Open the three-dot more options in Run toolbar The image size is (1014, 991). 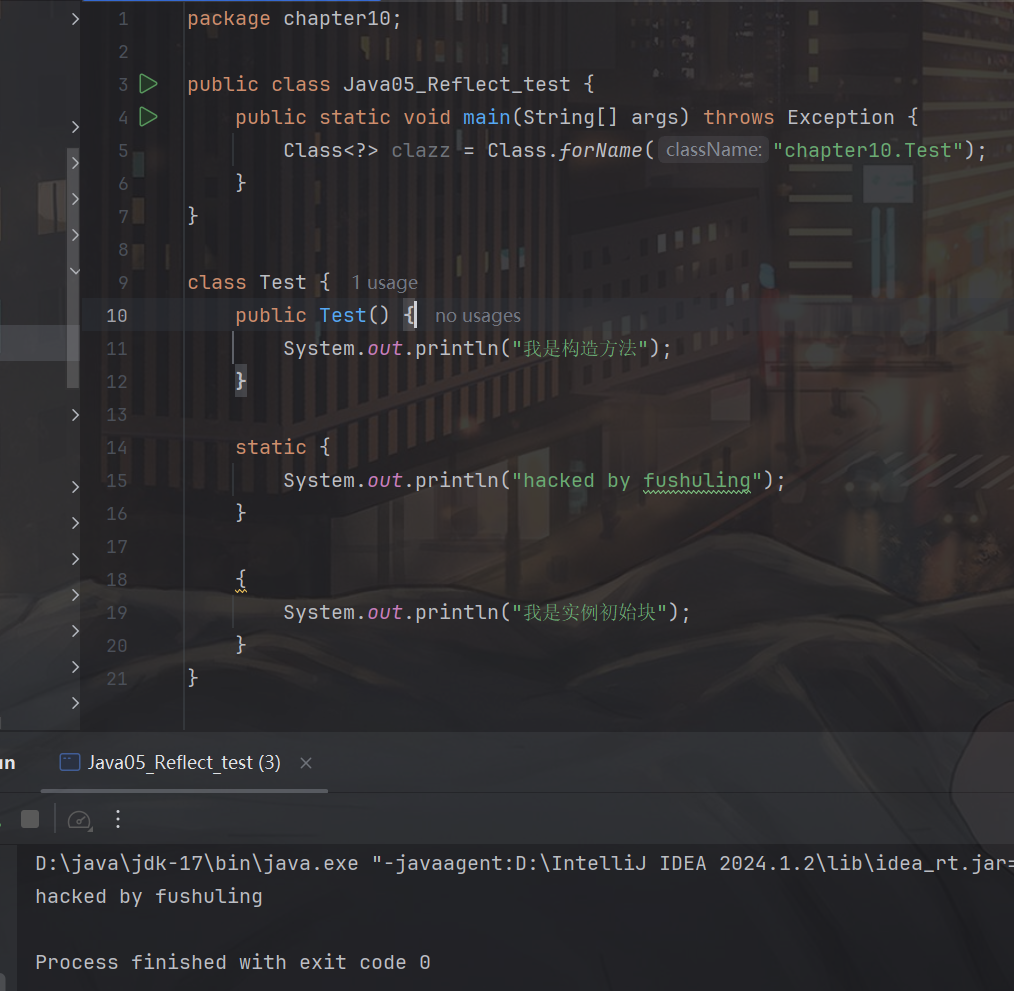point(118,820)
